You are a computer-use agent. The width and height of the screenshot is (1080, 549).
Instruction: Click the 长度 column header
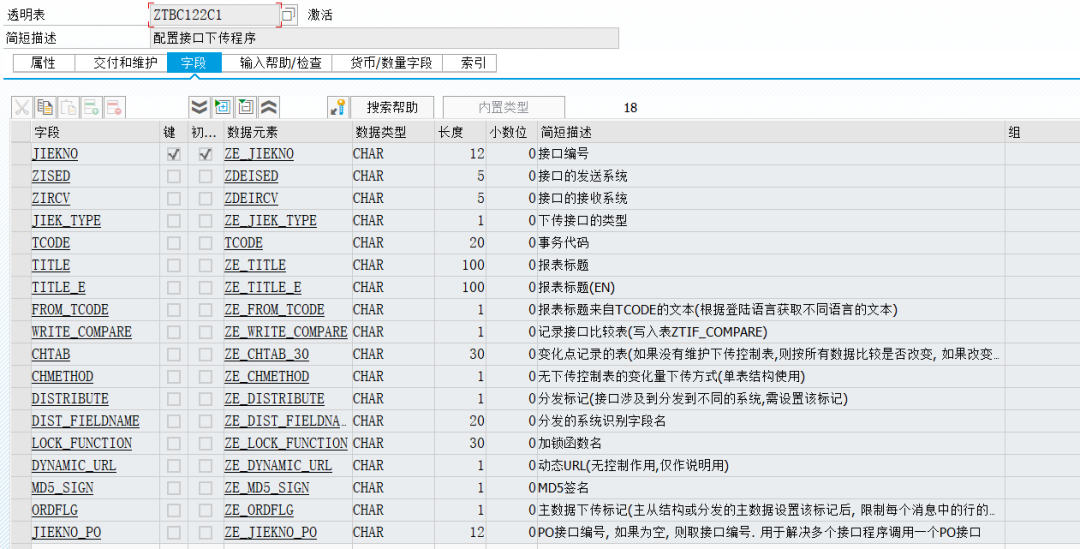coord(460,132)
